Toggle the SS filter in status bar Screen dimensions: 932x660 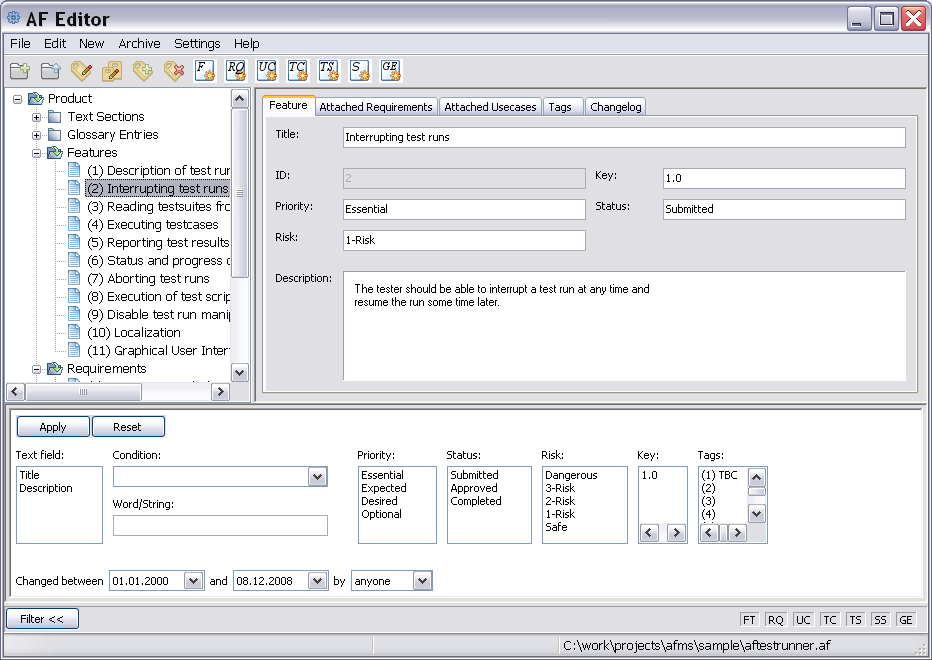(880, 620)
